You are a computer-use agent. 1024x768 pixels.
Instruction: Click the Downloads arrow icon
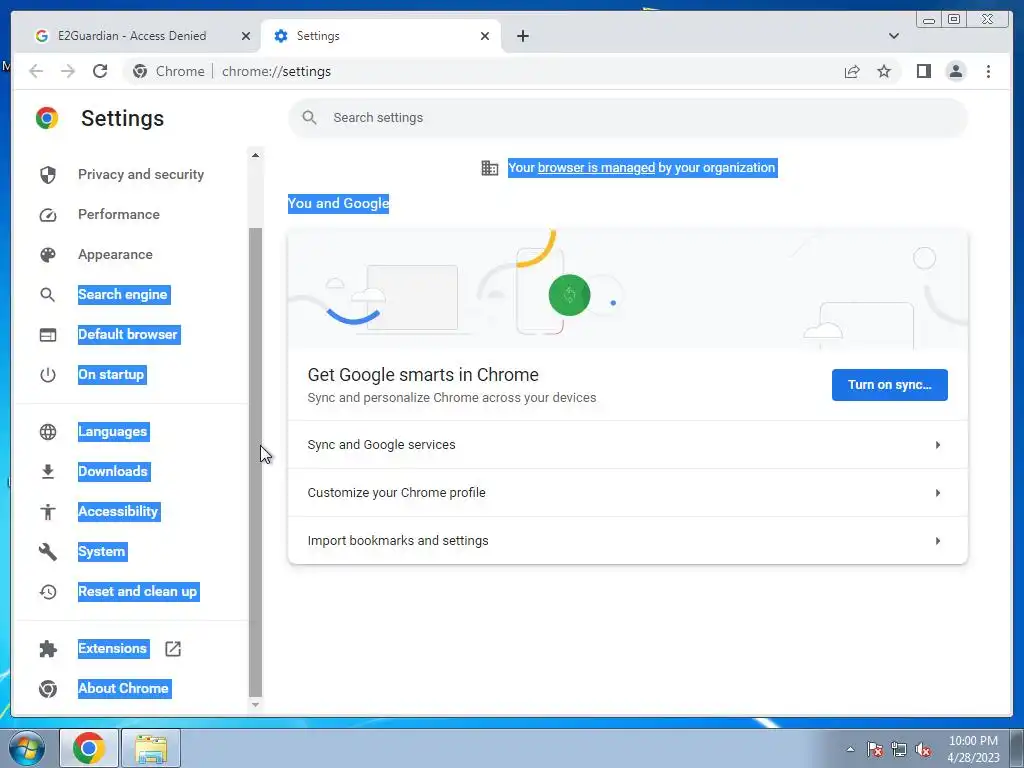pos(48,472)
